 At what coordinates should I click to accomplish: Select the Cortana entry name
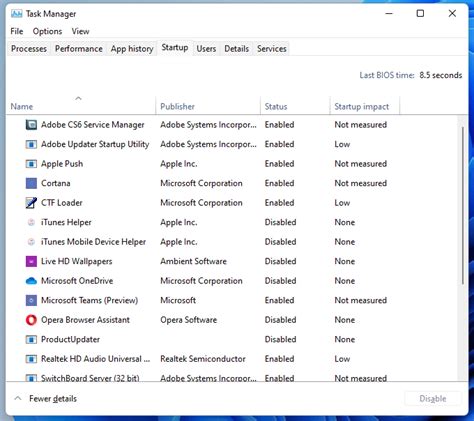click(56, 183)
